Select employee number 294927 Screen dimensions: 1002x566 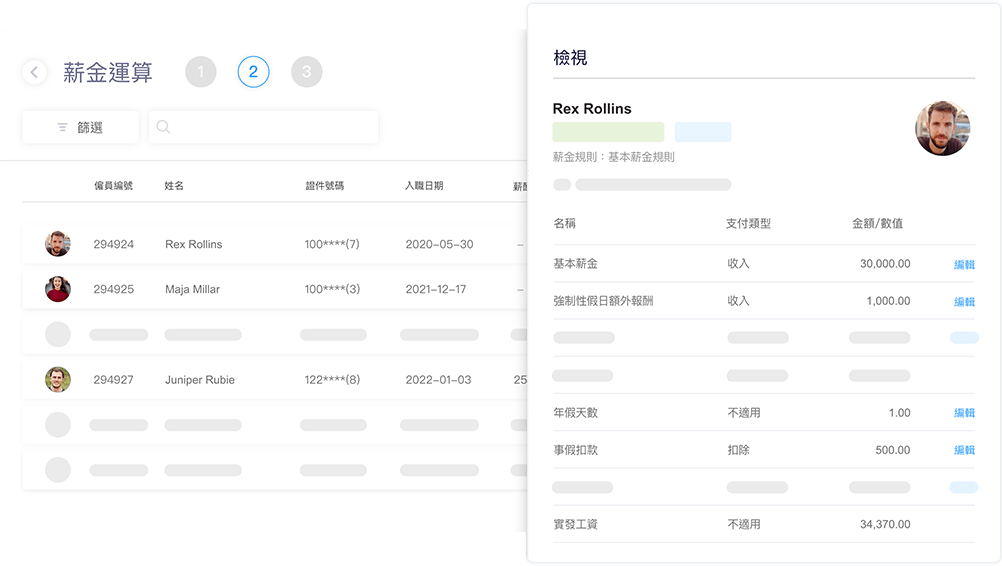tap(114, 379)
